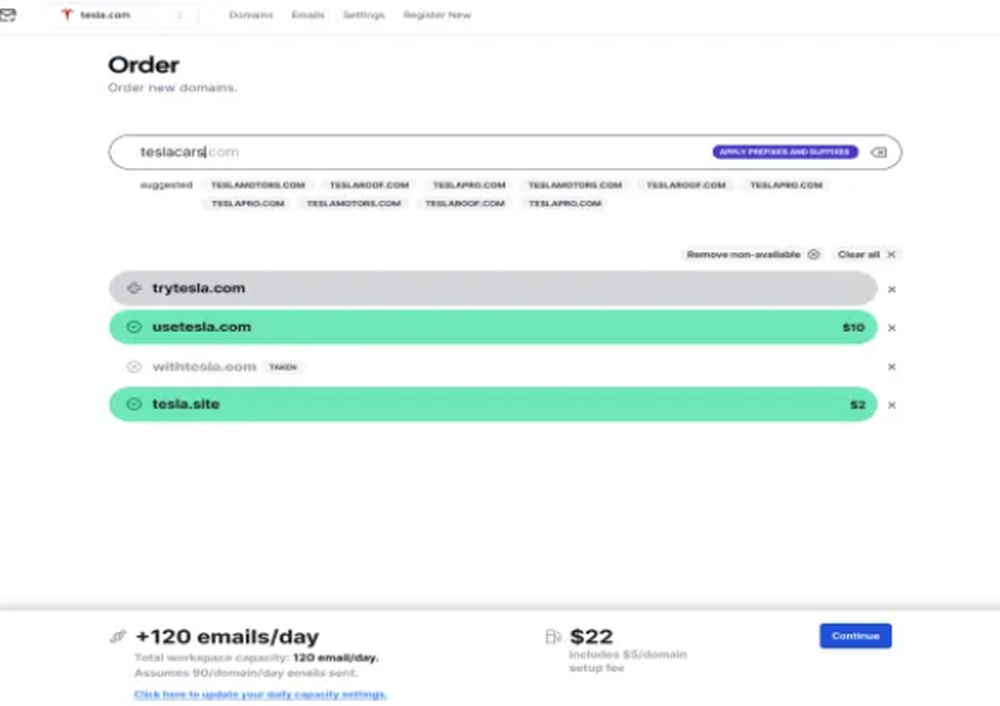Select the Register New tab
The image size is (1000, 706).
click(x=437, y=15)
